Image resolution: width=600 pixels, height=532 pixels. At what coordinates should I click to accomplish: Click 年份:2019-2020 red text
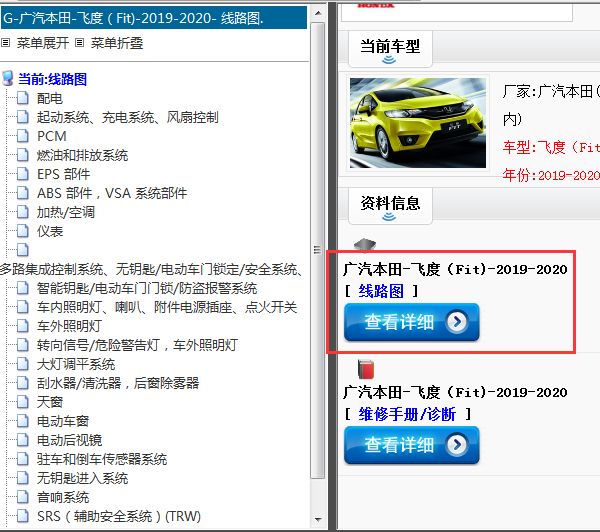point(551,175)
